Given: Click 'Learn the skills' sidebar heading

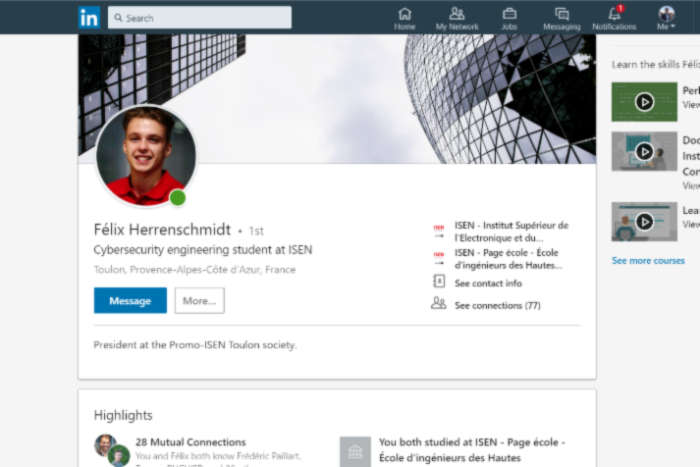Looking at the screenshot, I should click(x=655, y=65).
